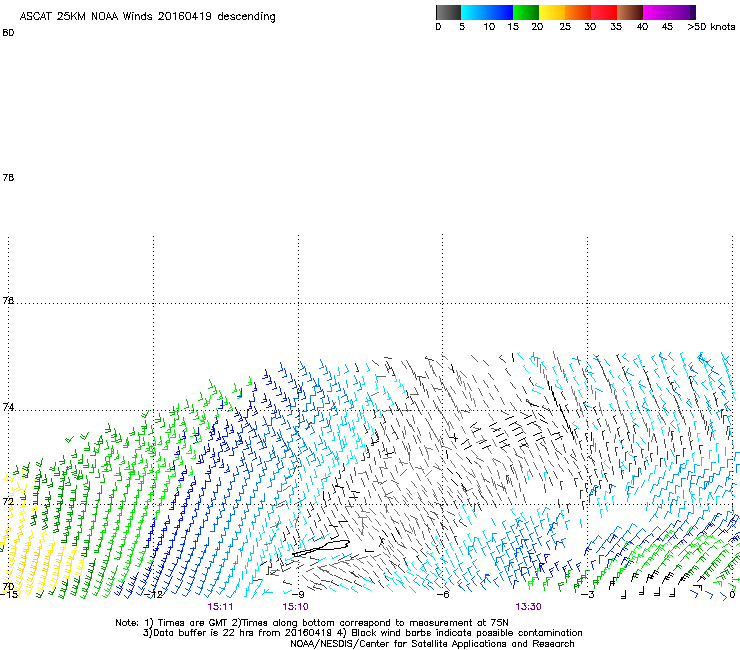The width and height of the screenshot is (740, 650).
Task: Click the "-3" longitude axis label
Action: pyautogui.click(x=588, y=595)
